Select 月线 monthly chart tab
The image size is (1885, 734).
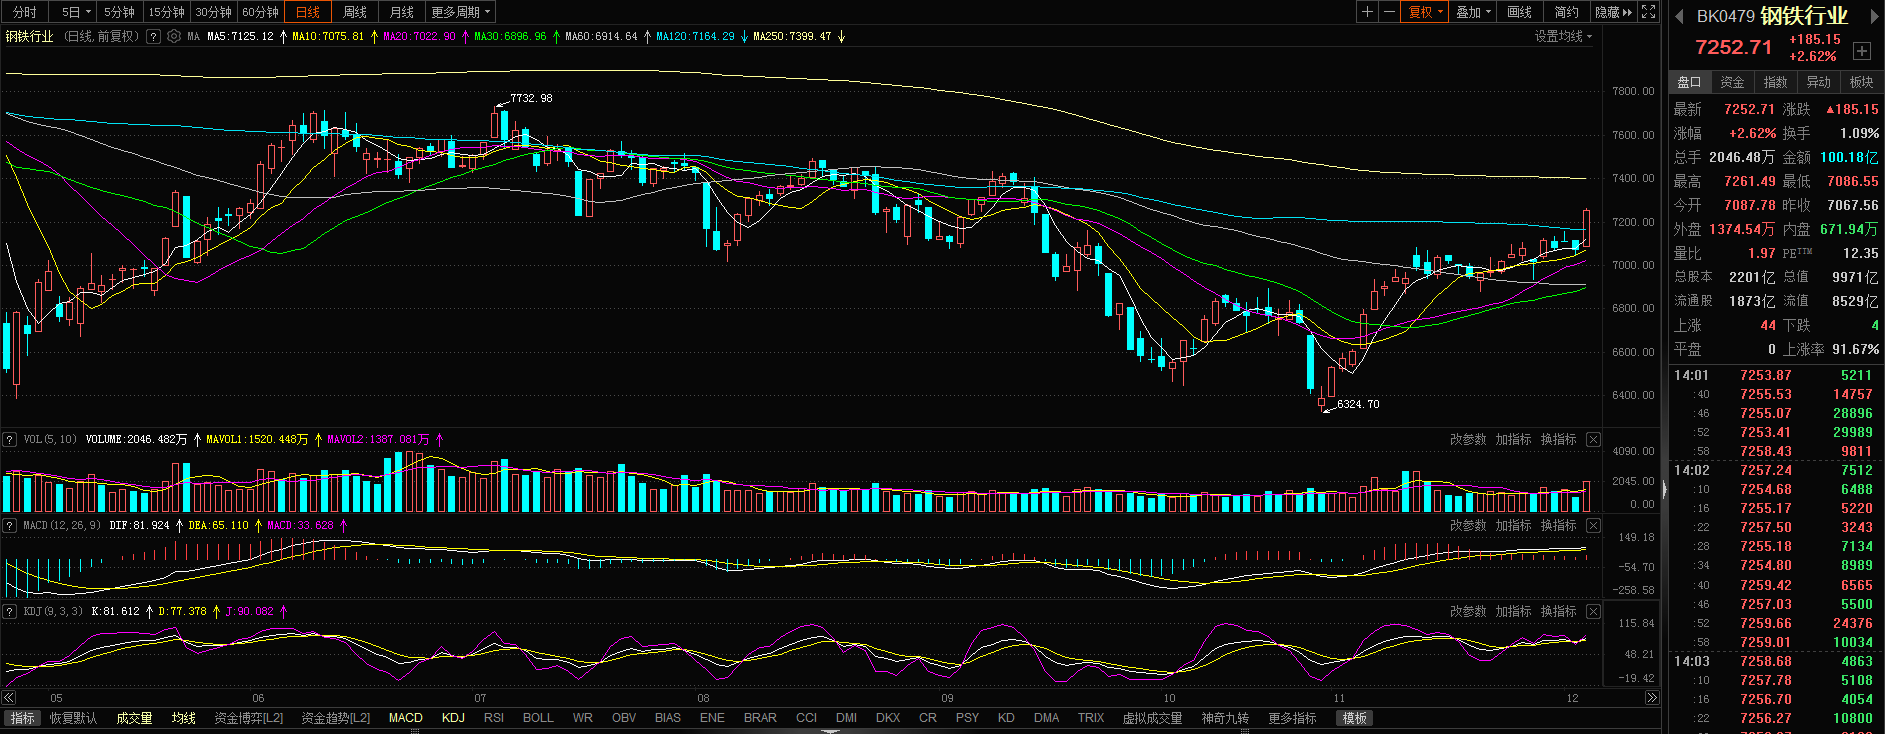402,12
